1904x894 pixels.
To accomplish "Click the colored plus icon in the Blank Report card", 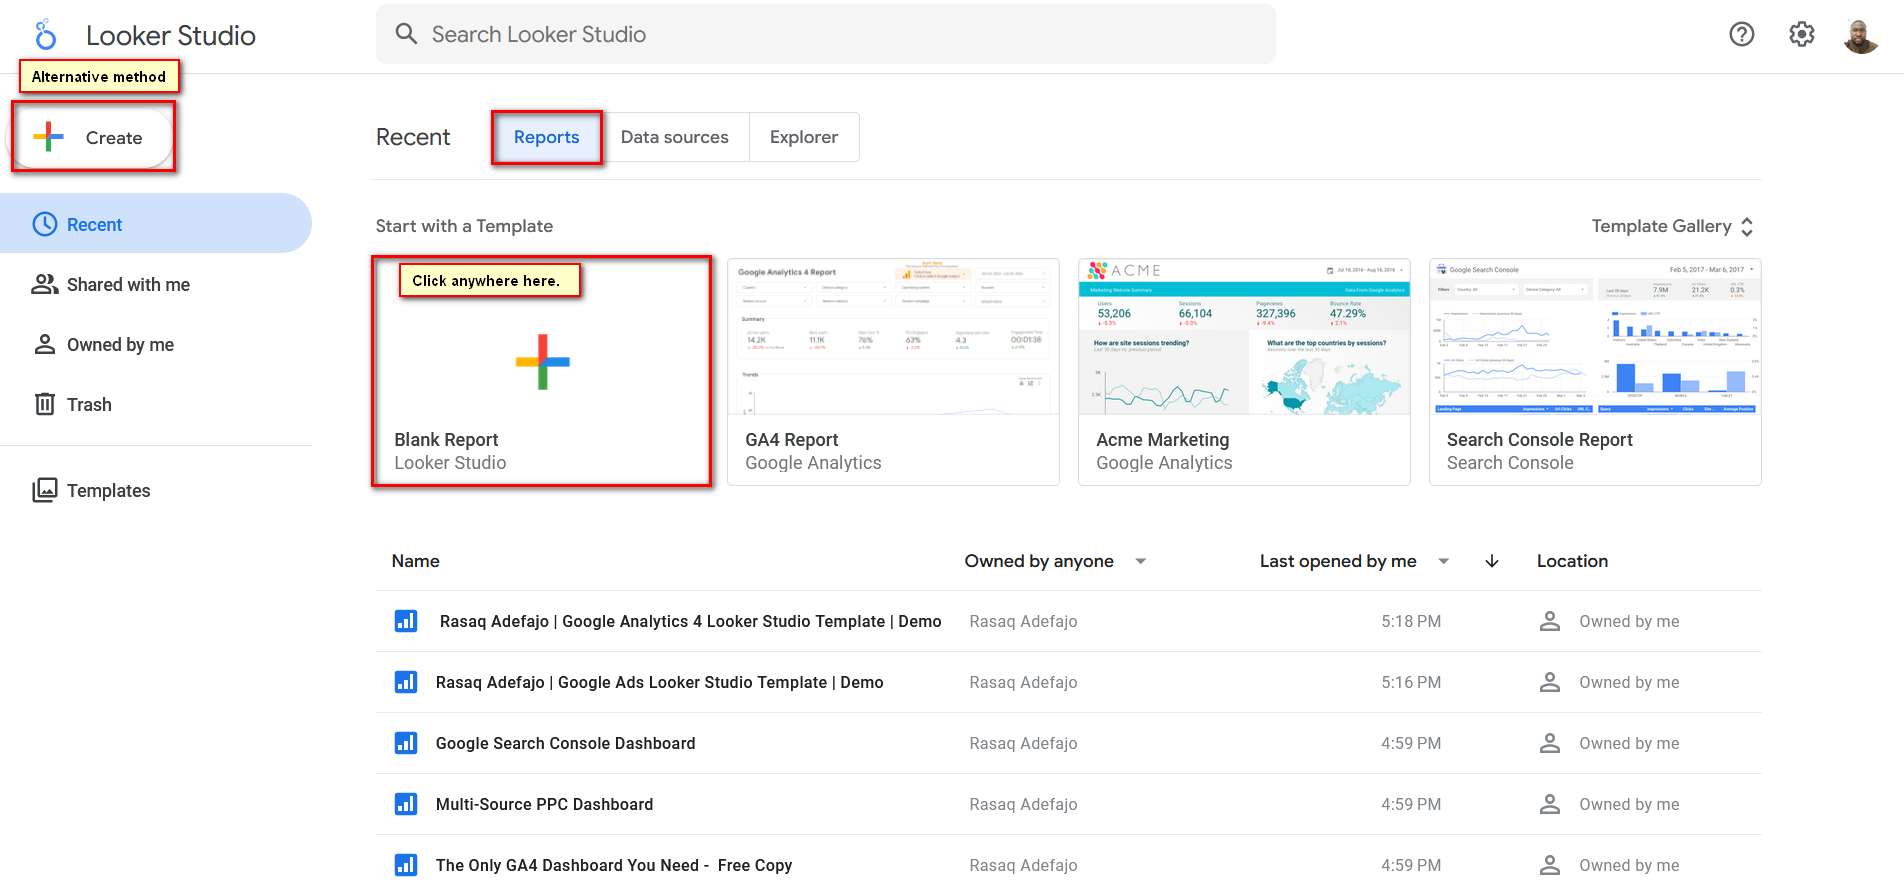I will (542, 361).
